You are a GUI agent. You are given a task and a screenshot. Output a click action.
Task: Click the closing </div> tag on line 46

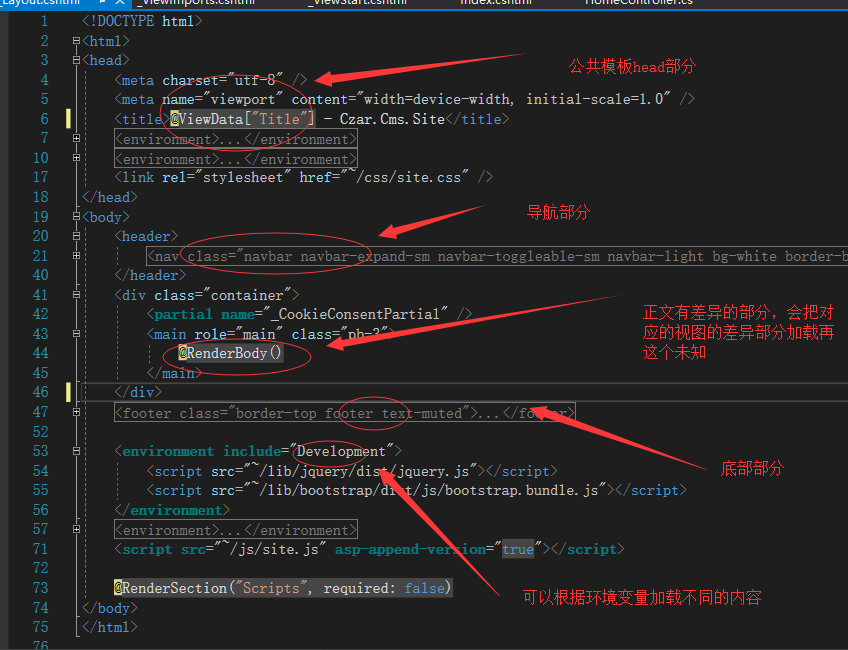click(138, 392)
